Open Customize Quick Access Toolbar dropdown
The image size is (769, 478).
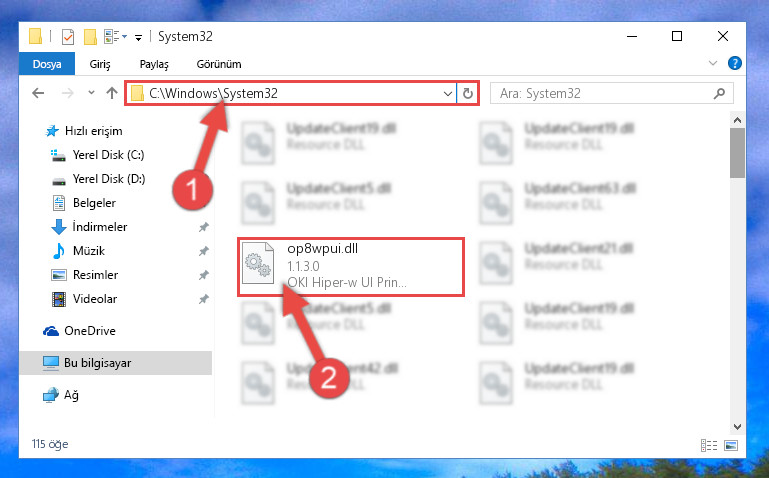click(x=138, y=37)
